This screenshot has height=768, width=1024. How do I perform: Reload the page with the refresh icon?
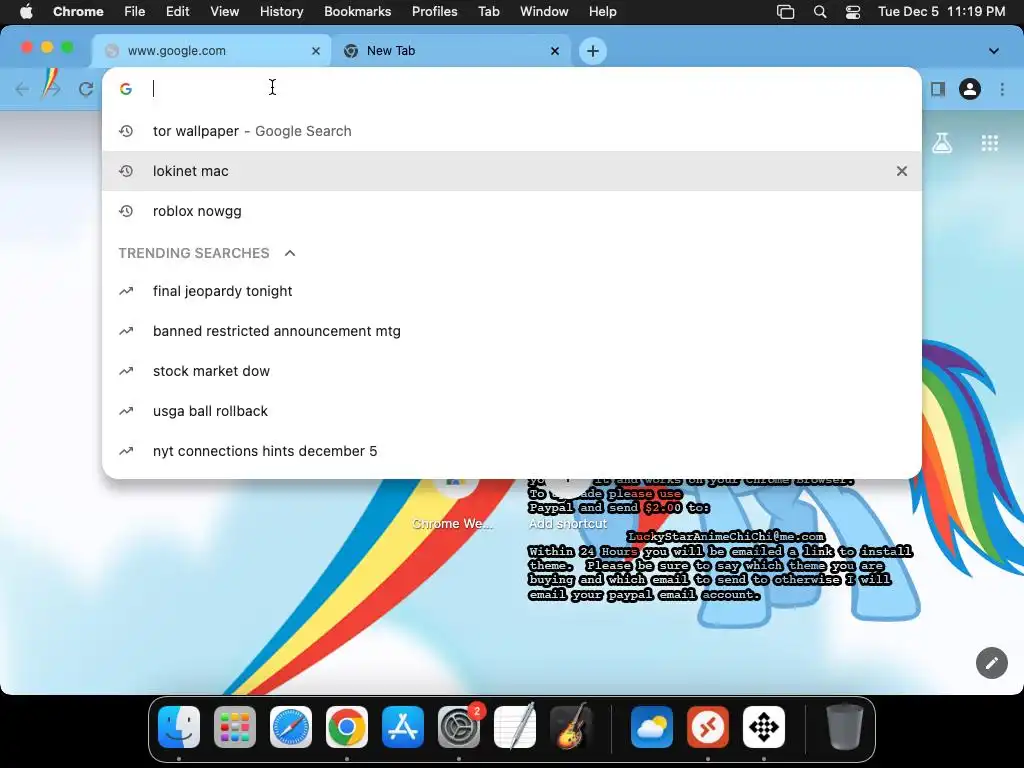pos(86,89)
